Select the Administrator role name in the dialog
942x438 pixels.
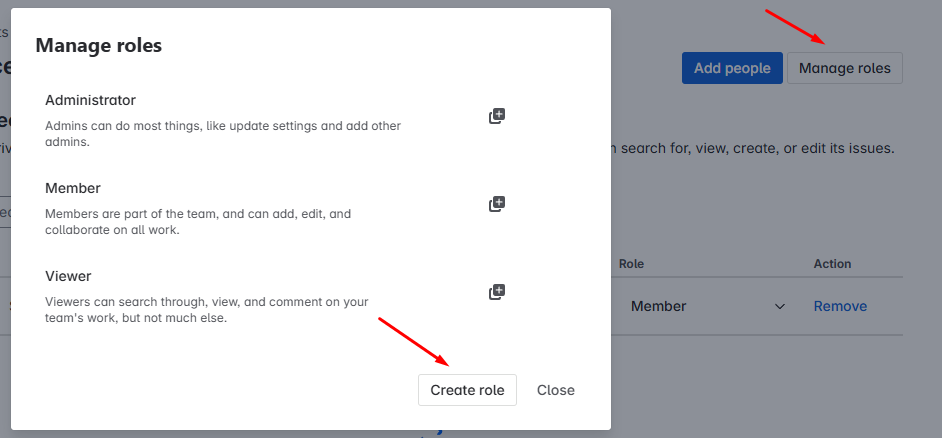pyautogui.click(x=90, y=100)
